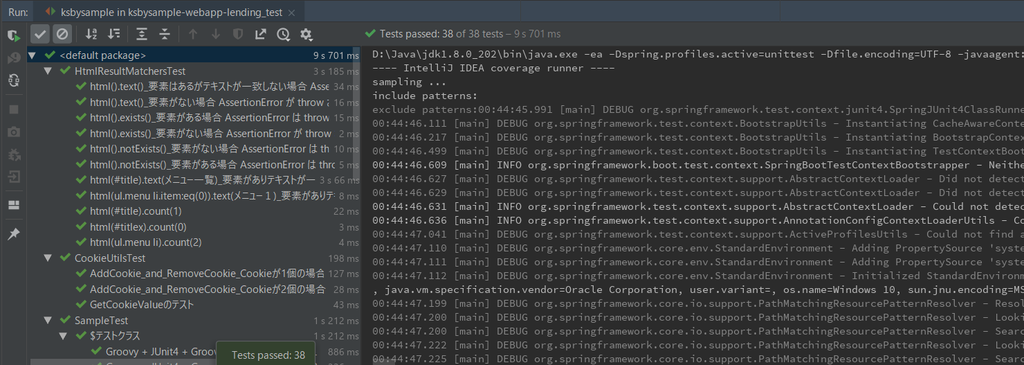Select test html(ul.menu li).count(2)
The height and width of the screenshot is (365, 1024).
[194, 243]
